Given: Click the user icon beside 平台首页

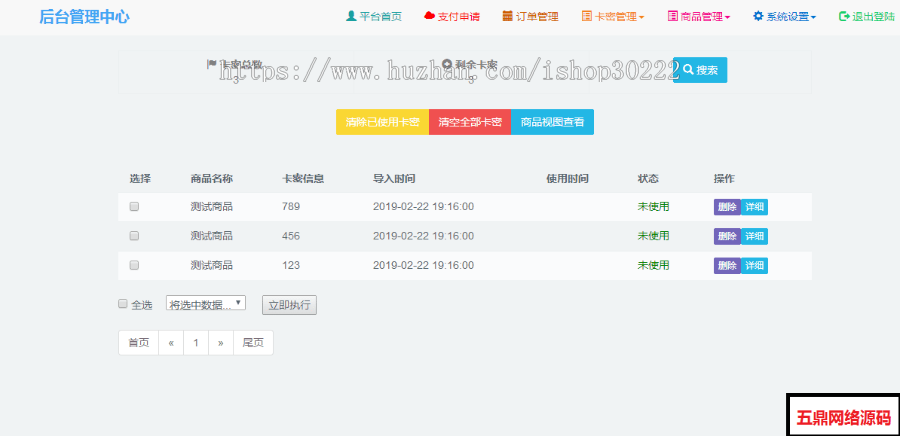Looking at the screenshot, I should 351,16.
